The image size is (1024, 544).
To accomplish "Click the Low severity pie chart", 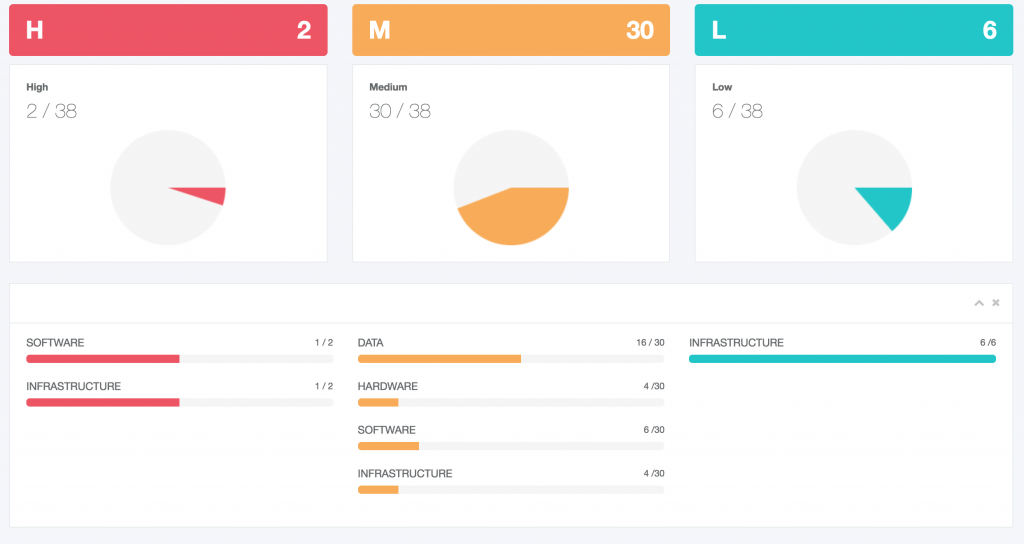I will pos(854,187).
